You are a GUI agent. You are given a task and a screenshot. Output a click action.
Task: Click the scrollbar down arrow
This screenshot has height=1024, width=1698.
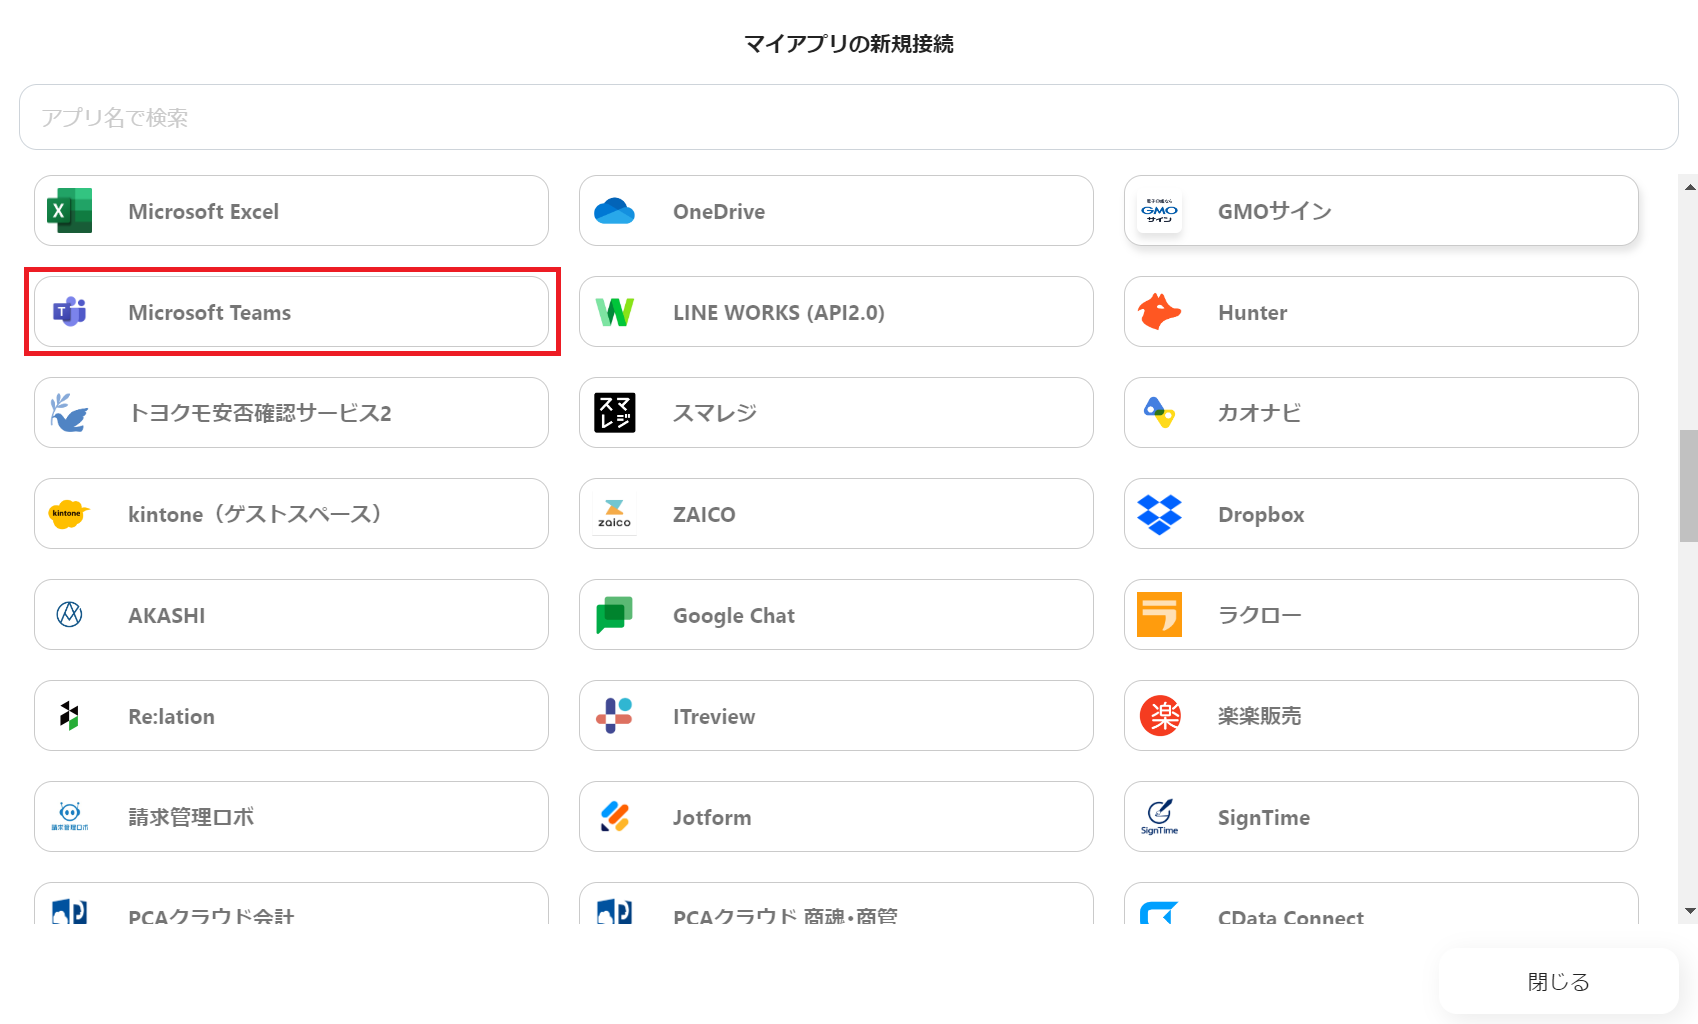(1689, 911)
